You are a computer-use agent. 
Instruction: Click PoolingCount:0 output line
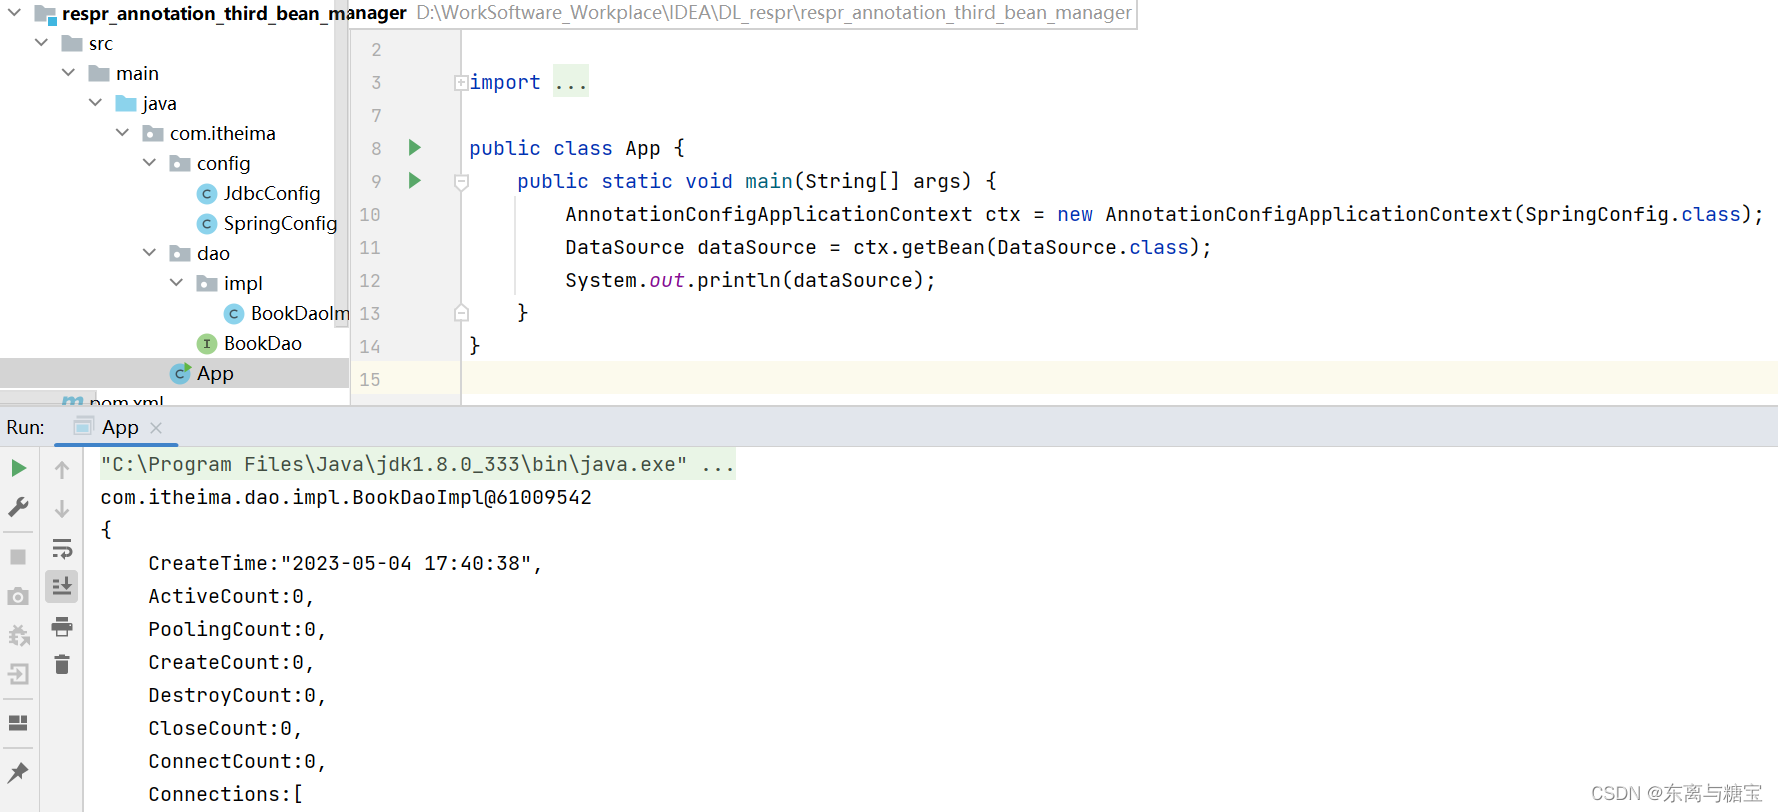pos(237,629)
